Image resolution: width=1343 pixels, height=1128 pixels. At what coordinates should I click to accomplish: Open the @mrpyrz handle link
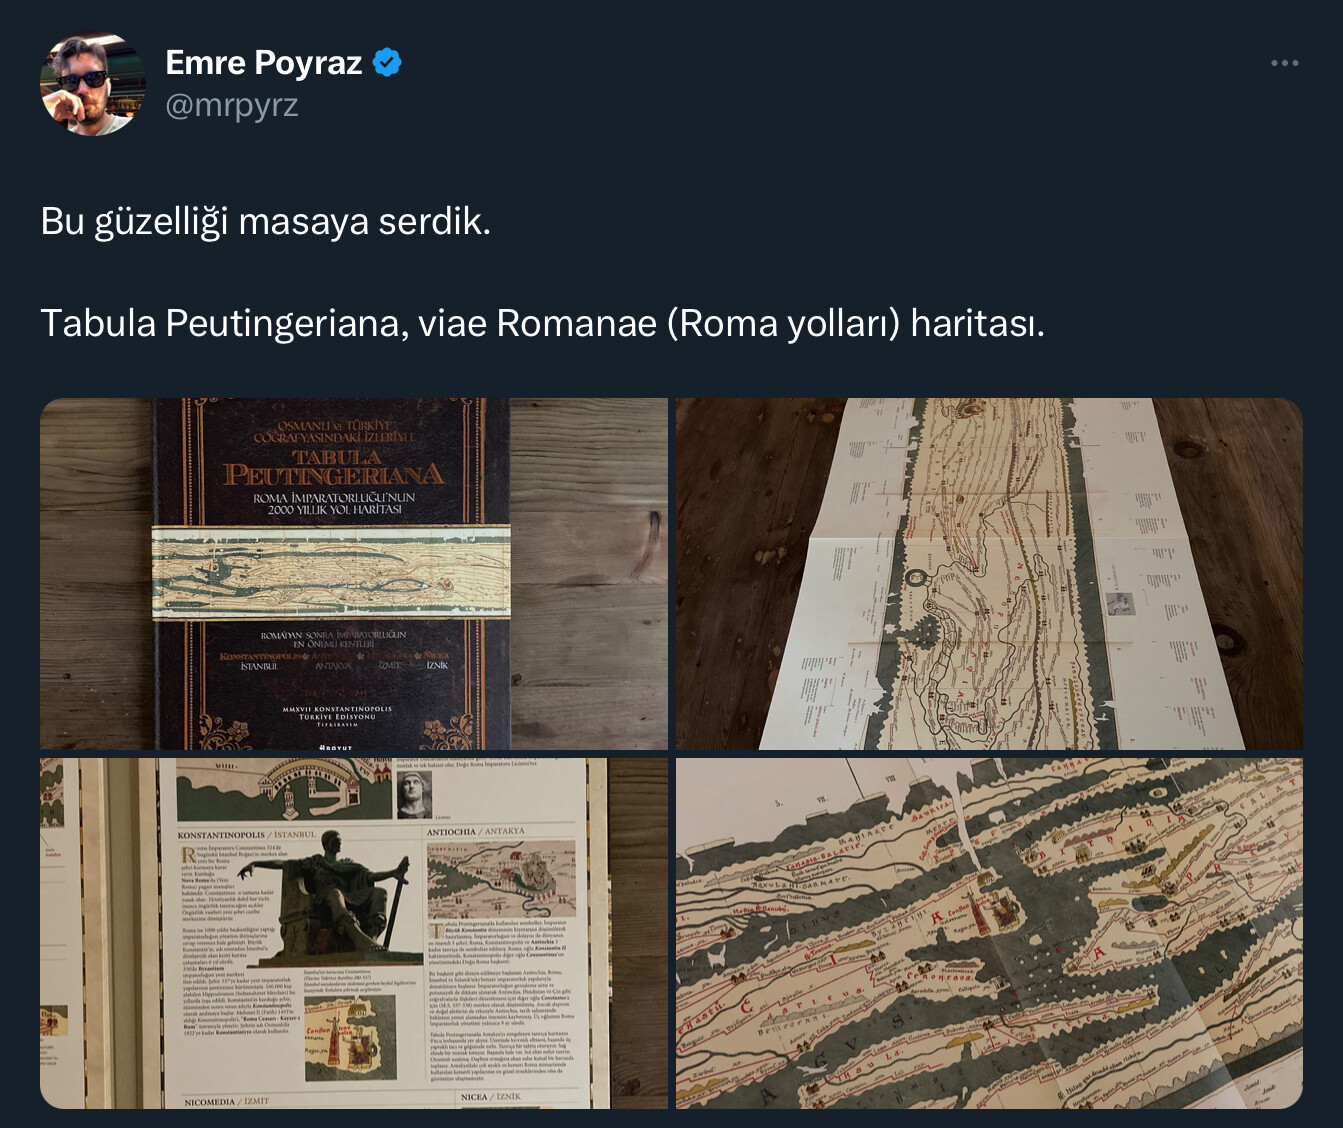[x=232, y=105]
